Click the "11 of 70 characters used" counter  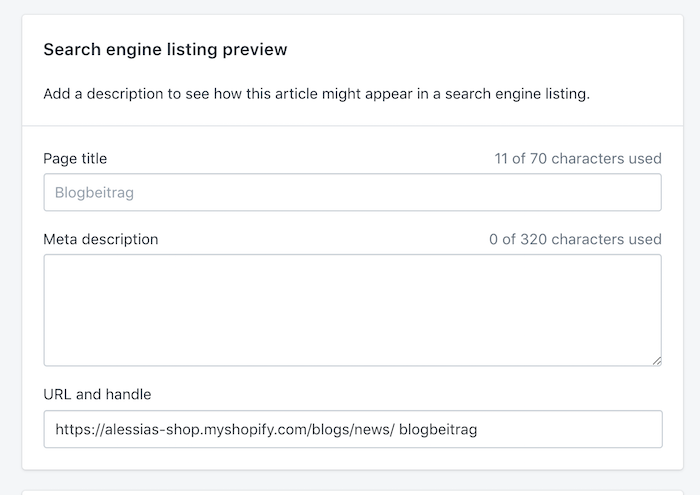tap(578, 158)
